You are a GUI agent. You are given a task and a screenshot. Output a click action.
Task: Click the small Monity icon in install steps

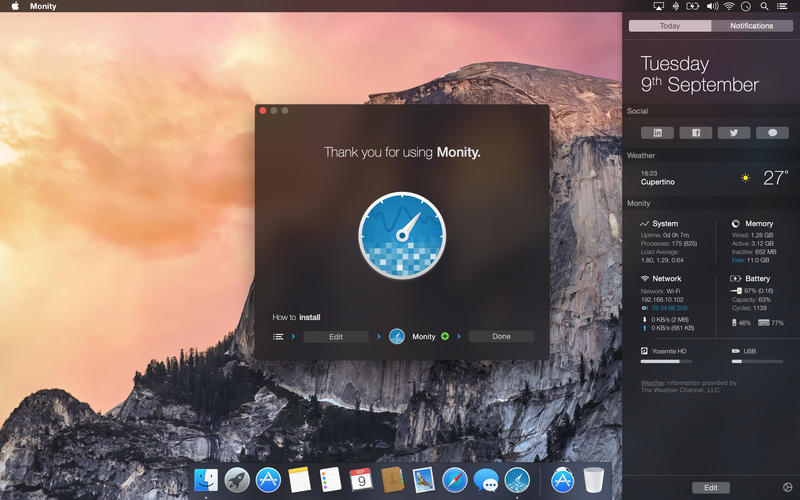point(397,336)
